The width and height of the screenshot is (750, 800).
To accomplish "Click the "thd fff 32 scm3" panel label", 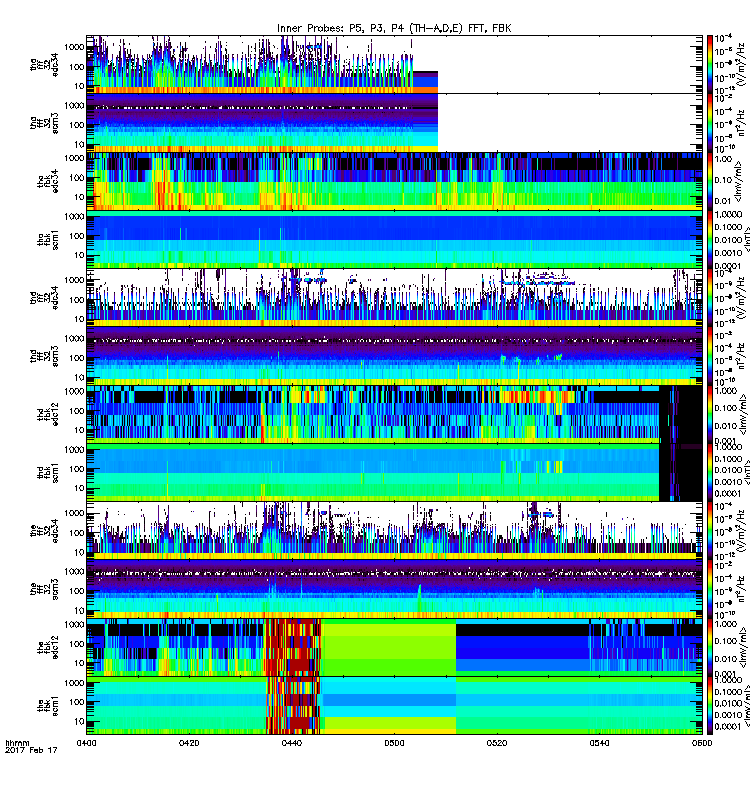I will 44,356.
